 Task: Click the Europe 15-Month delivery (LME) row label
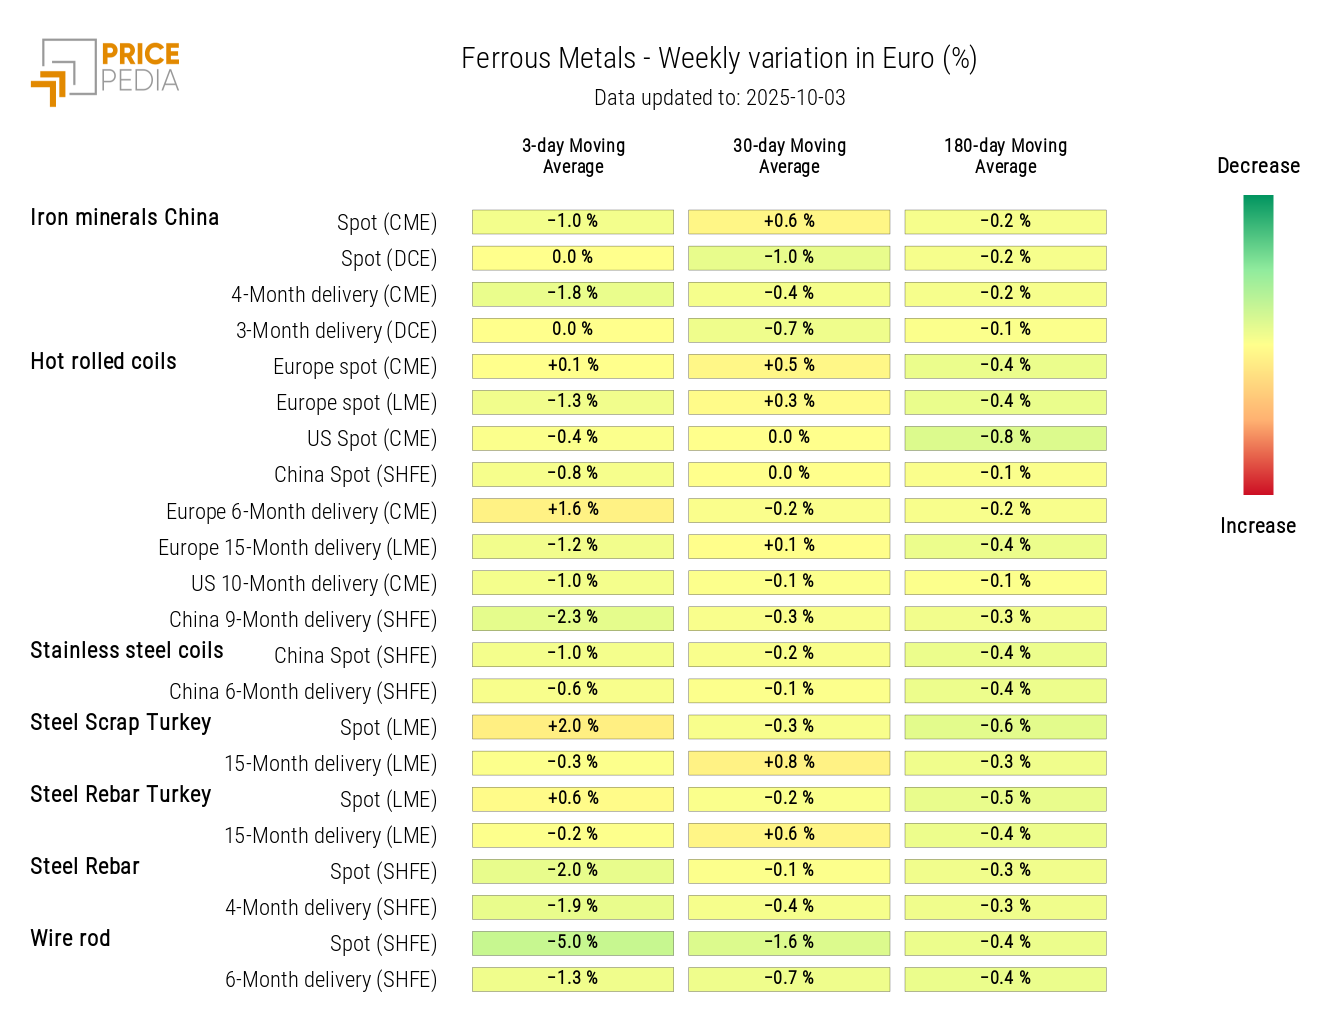click(x=297, y=548)
